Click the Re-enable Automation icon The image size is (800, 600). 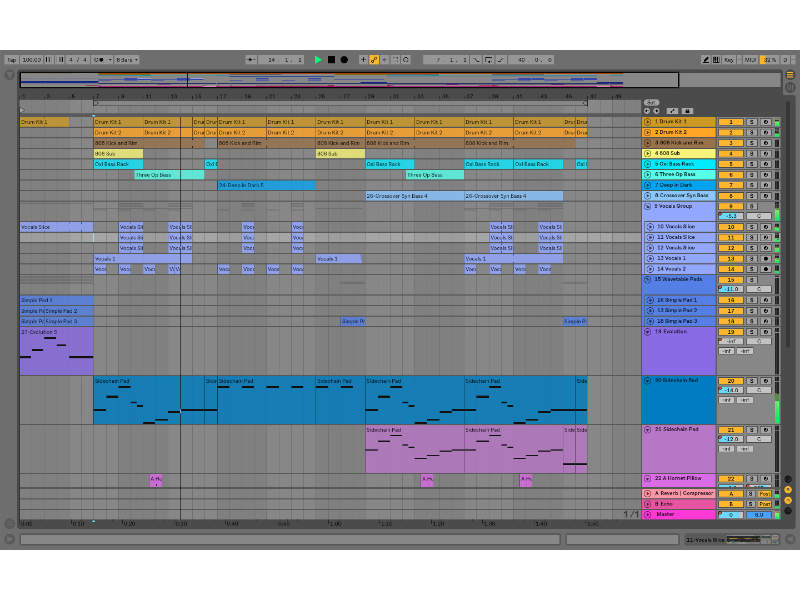tap(385, 60)
